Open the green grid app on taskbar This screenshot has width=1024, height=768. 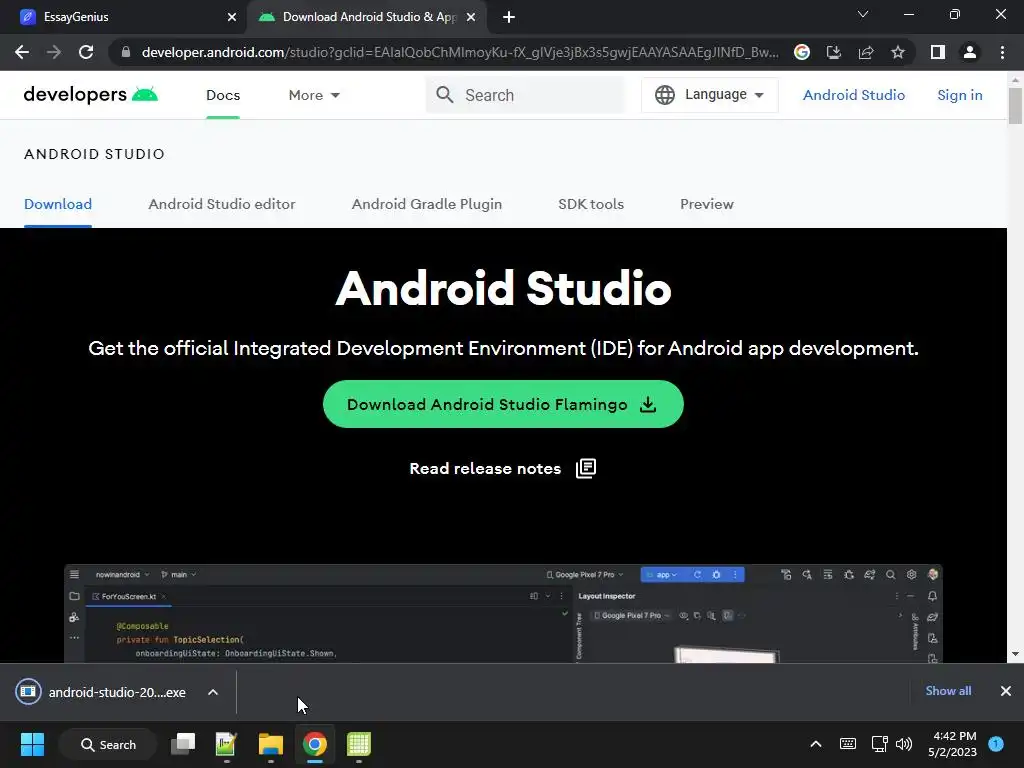click(359, 744)
